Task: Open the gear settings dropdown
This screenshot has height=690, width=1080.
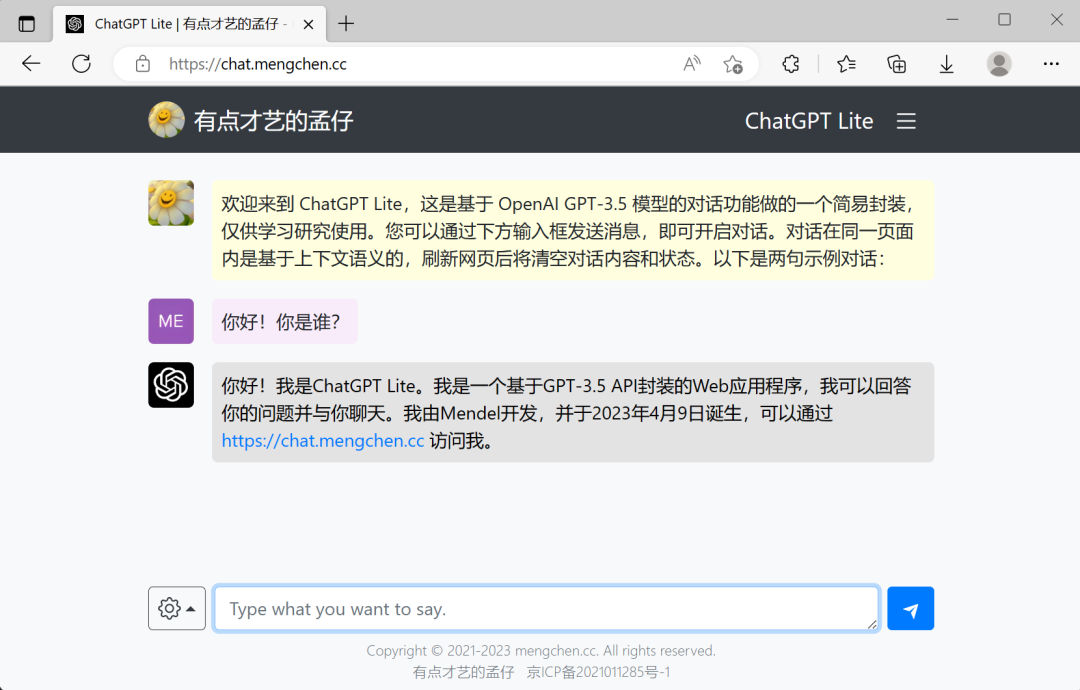Action: pos(176,608)
